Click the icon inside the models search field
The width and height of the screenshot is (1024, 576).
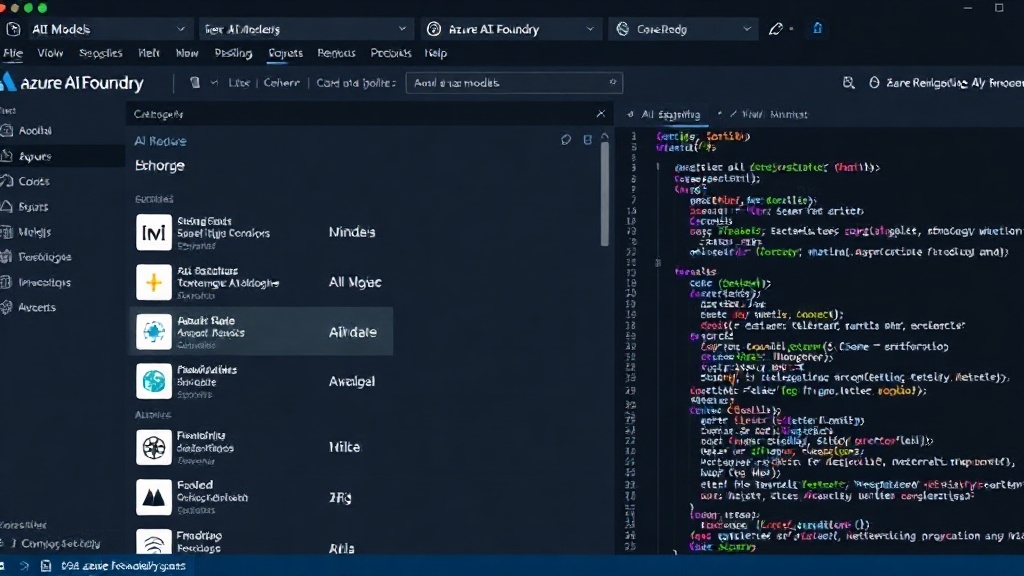pos(613,82)
